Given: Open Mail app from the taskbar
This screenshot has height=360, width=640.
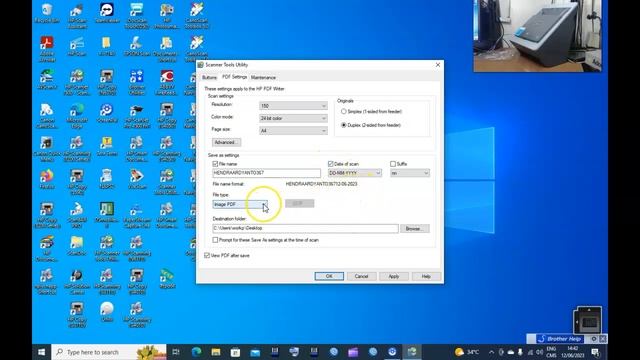Looking at the screenshot, I should point(255,352).
